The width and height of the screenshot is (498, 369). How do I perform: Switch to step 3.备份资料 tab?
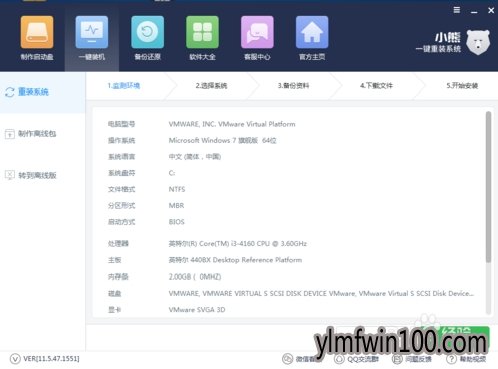293,86
